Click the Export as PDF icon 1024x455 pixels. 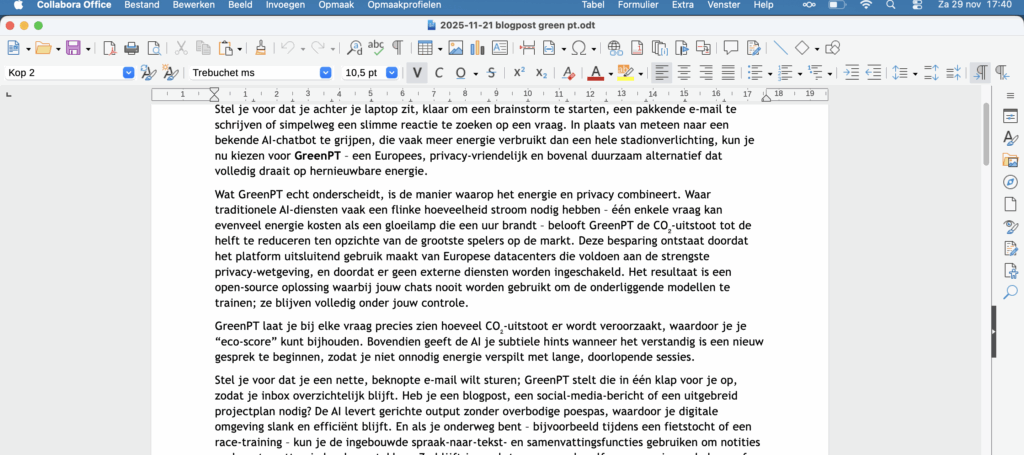point(110,48)
